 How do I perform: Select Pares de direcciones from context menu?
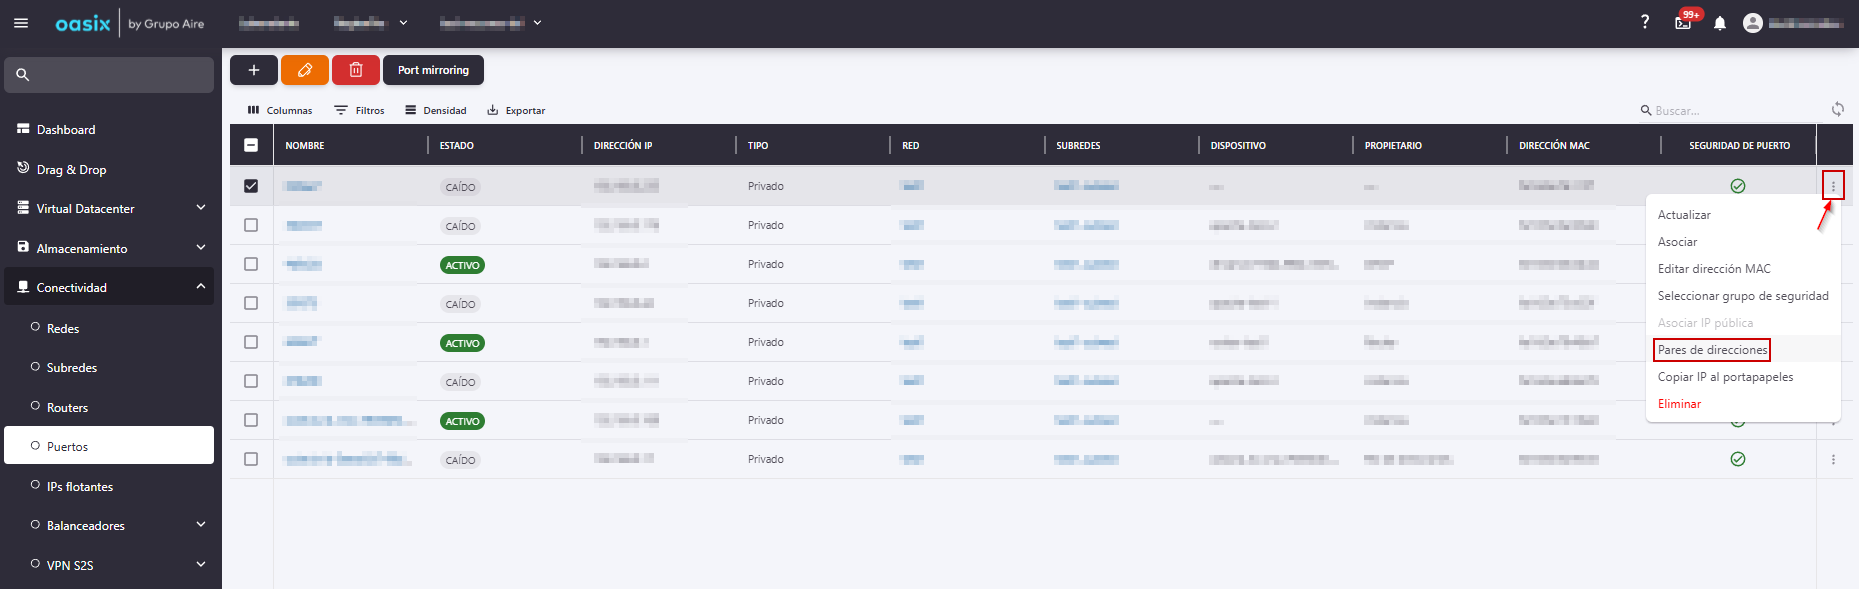point(1712,350)
